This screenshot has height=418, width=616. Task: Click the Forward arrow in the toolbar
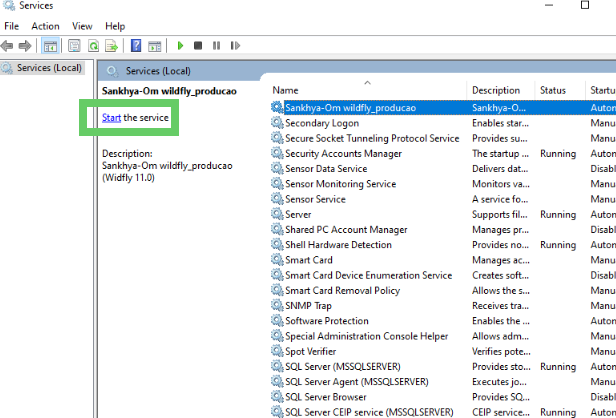(25, 46)
